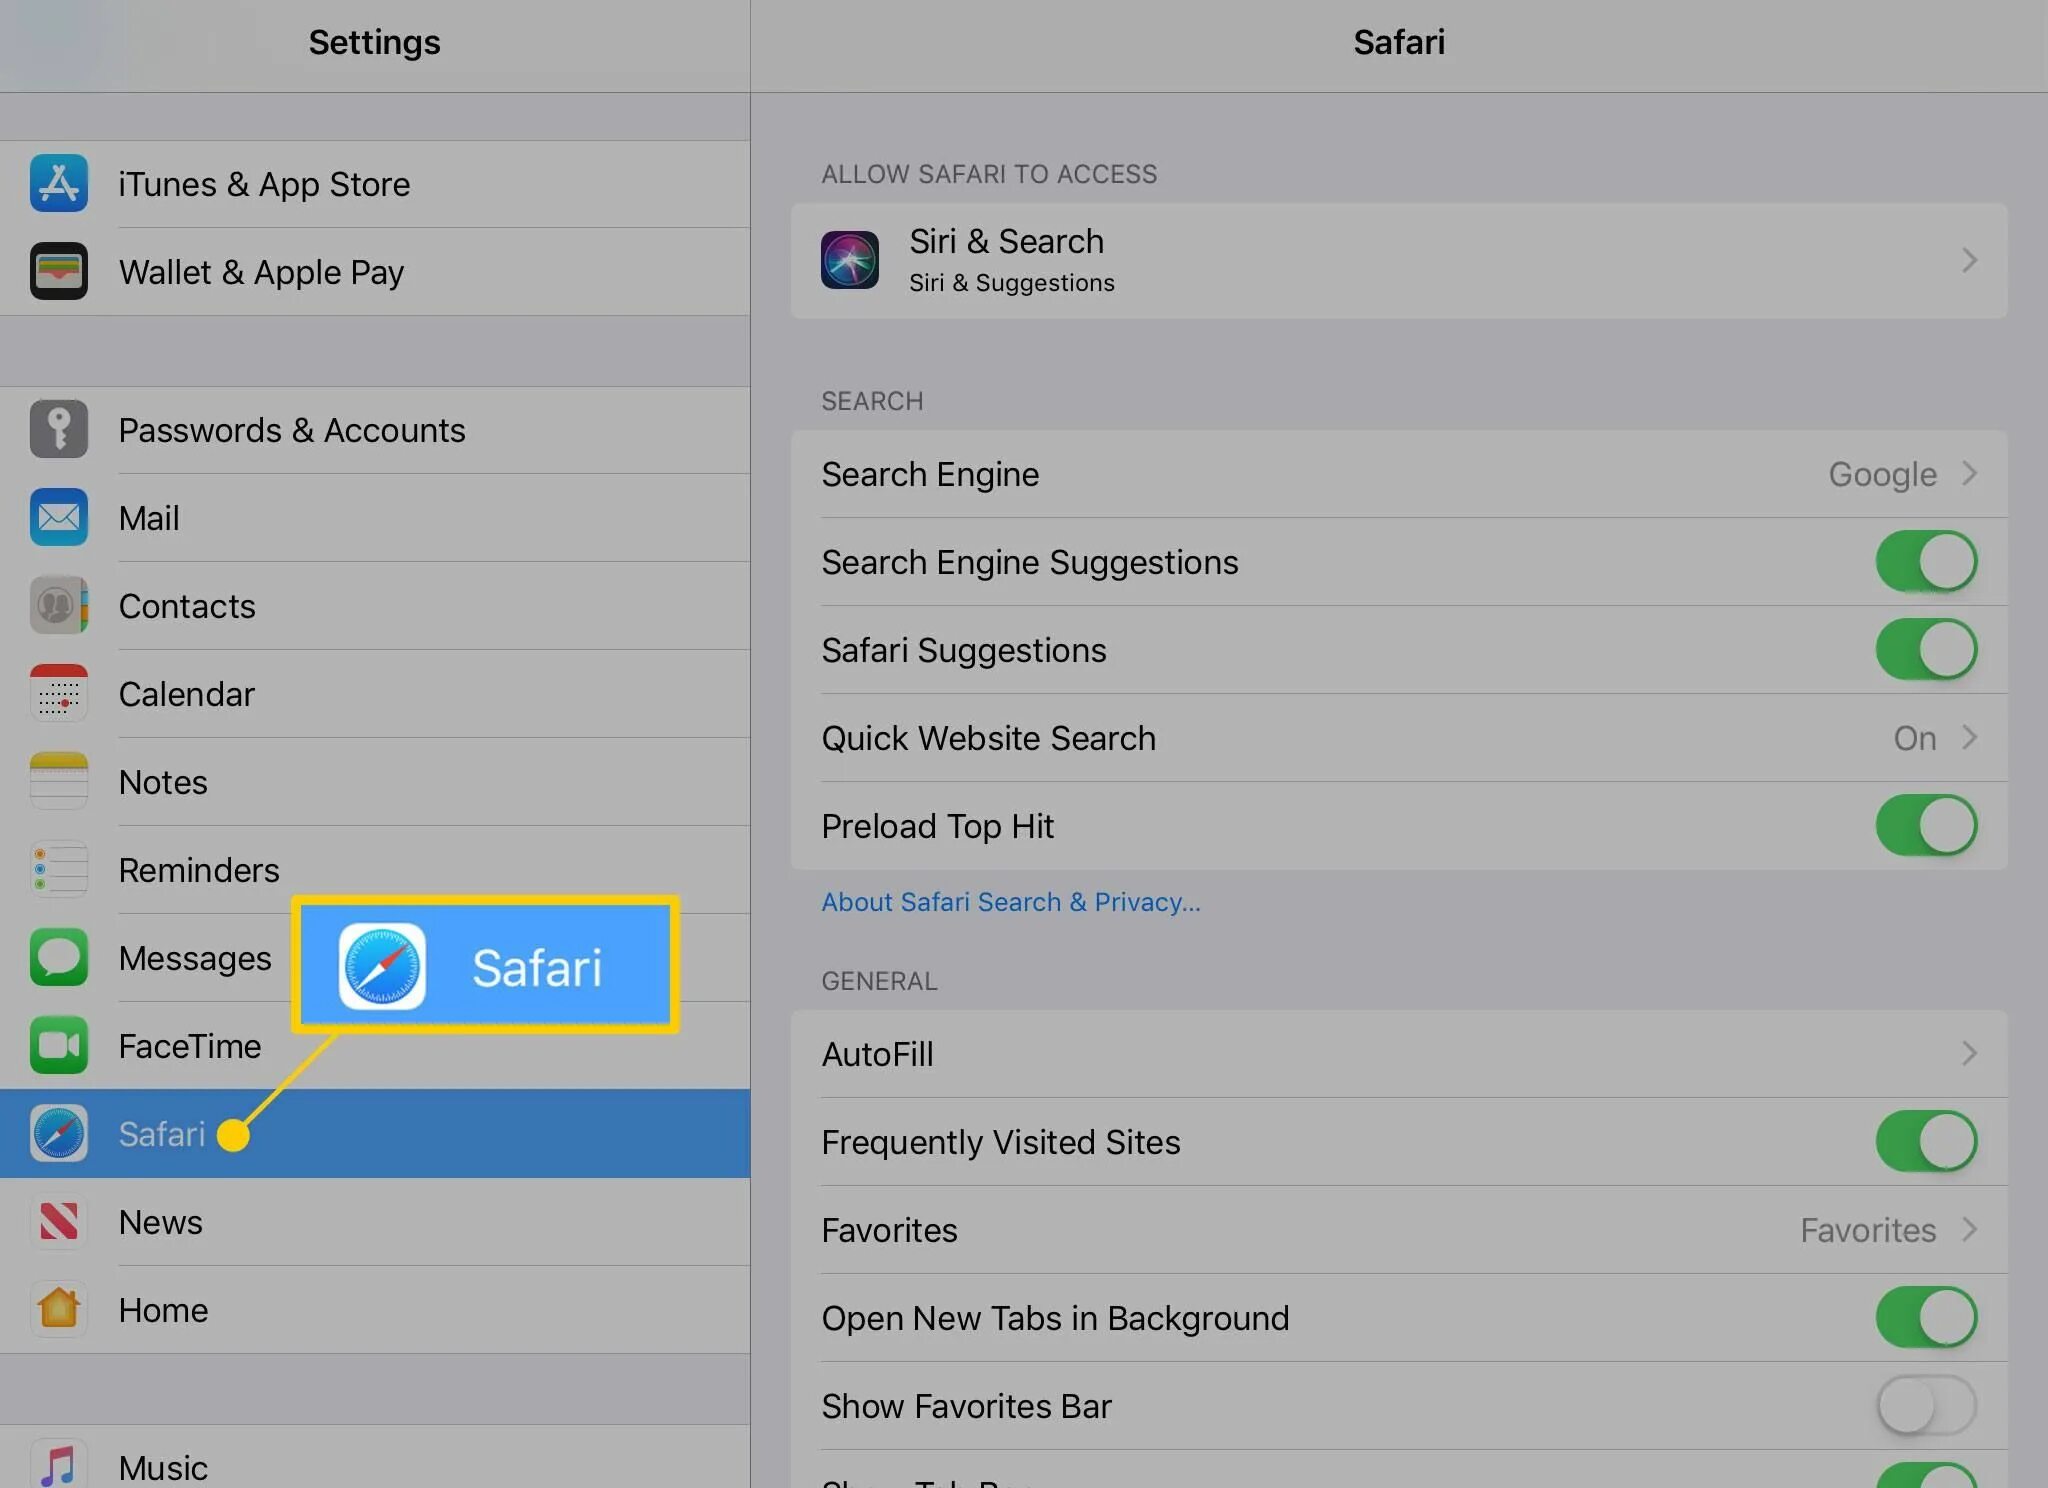The height and width of the screenshot is (1488, 2048).
Task: Click the News app icon
Action: point(59,1222)
